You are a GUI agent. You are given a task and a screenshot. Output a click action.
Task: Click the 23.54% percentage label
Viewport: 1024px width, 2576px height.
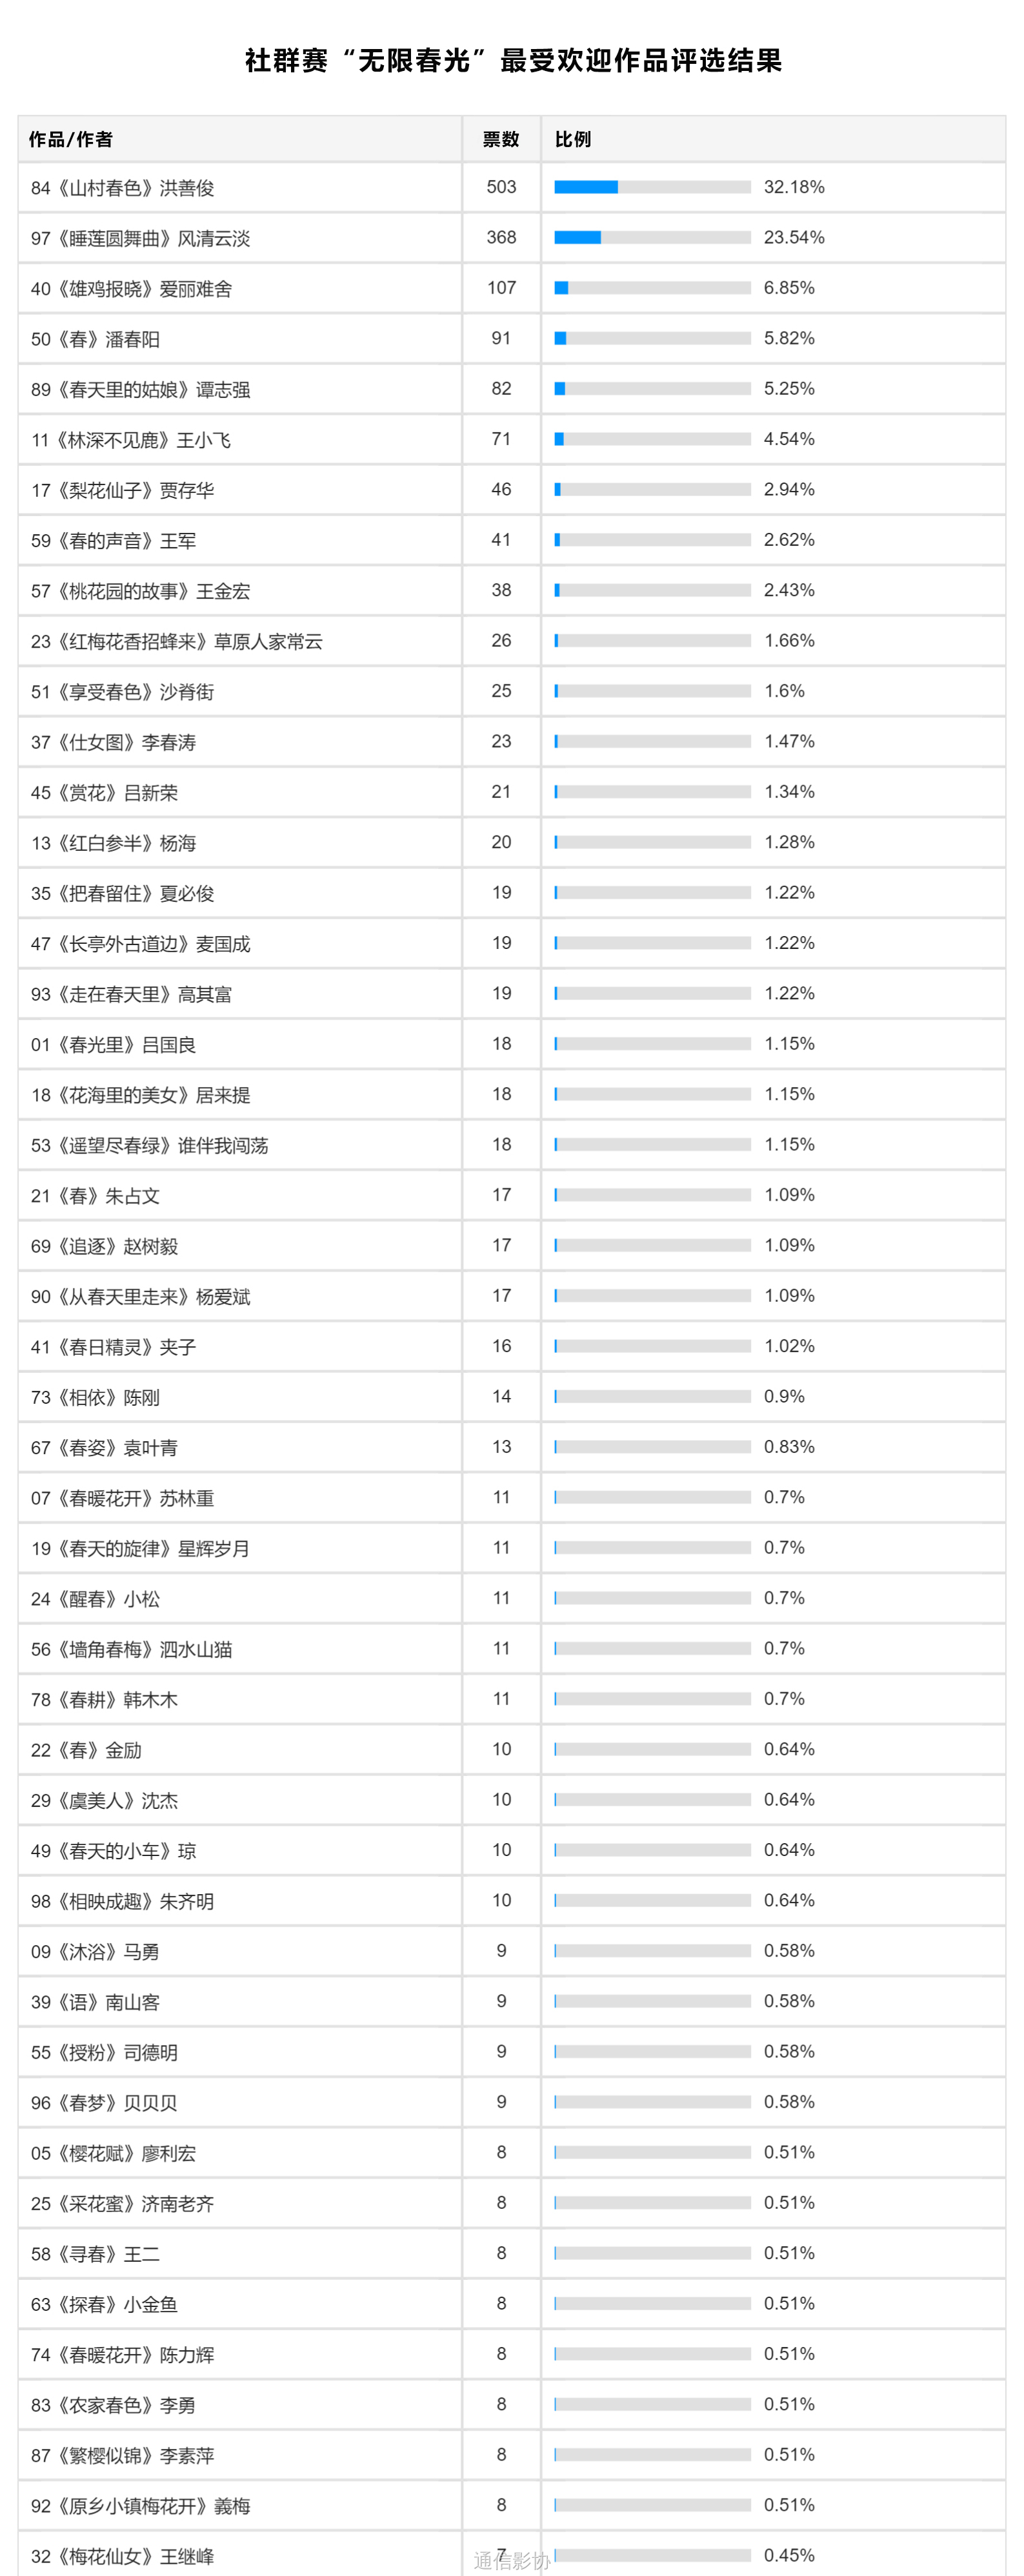(x=794, y=237)
